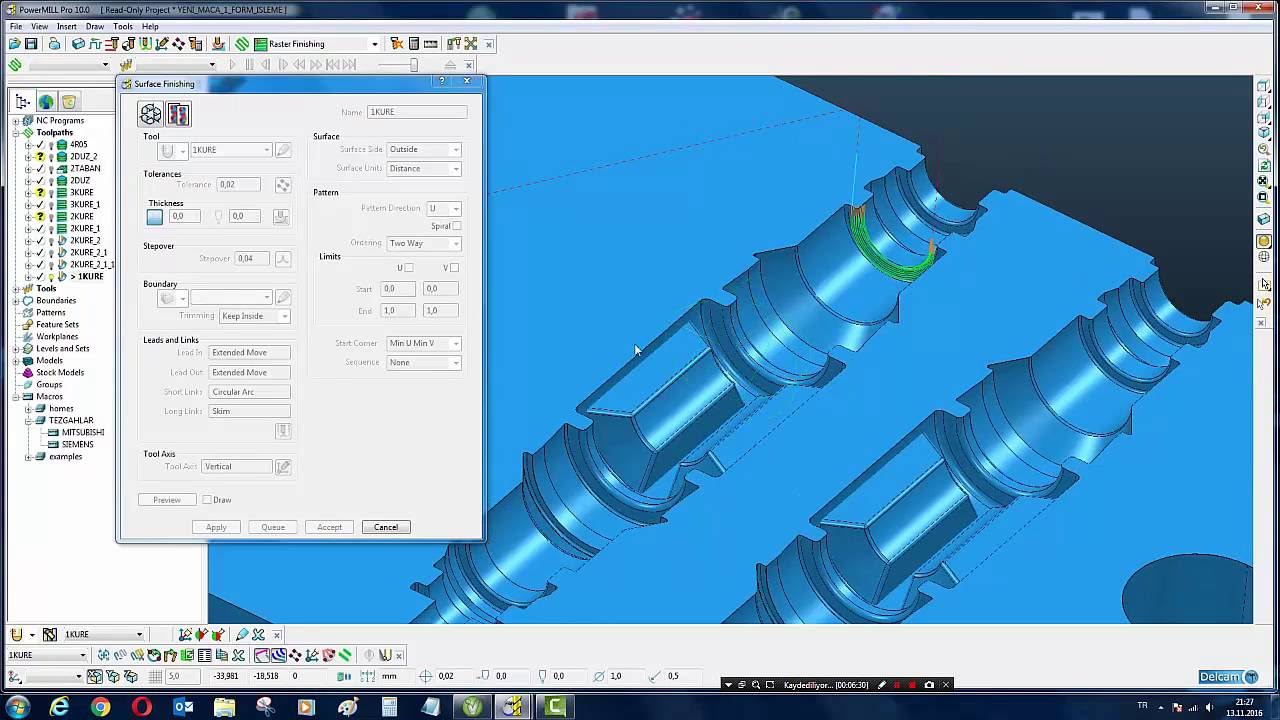The height and width of the screenshot is (720, 1280).
Task: Select the MITSUBISHI macro item
Action: point(83,433)
